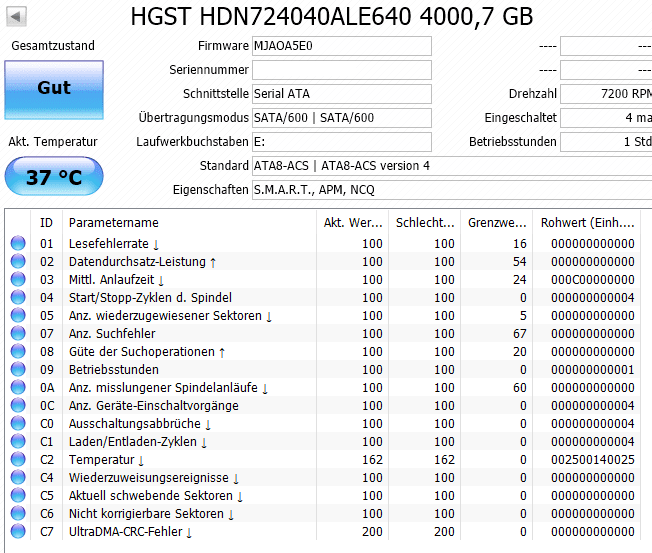Viewport: 652px width, 553px height.
Task: Select the Wiederzuweisungsereignisse parameter name
Action: click(148, 478)
